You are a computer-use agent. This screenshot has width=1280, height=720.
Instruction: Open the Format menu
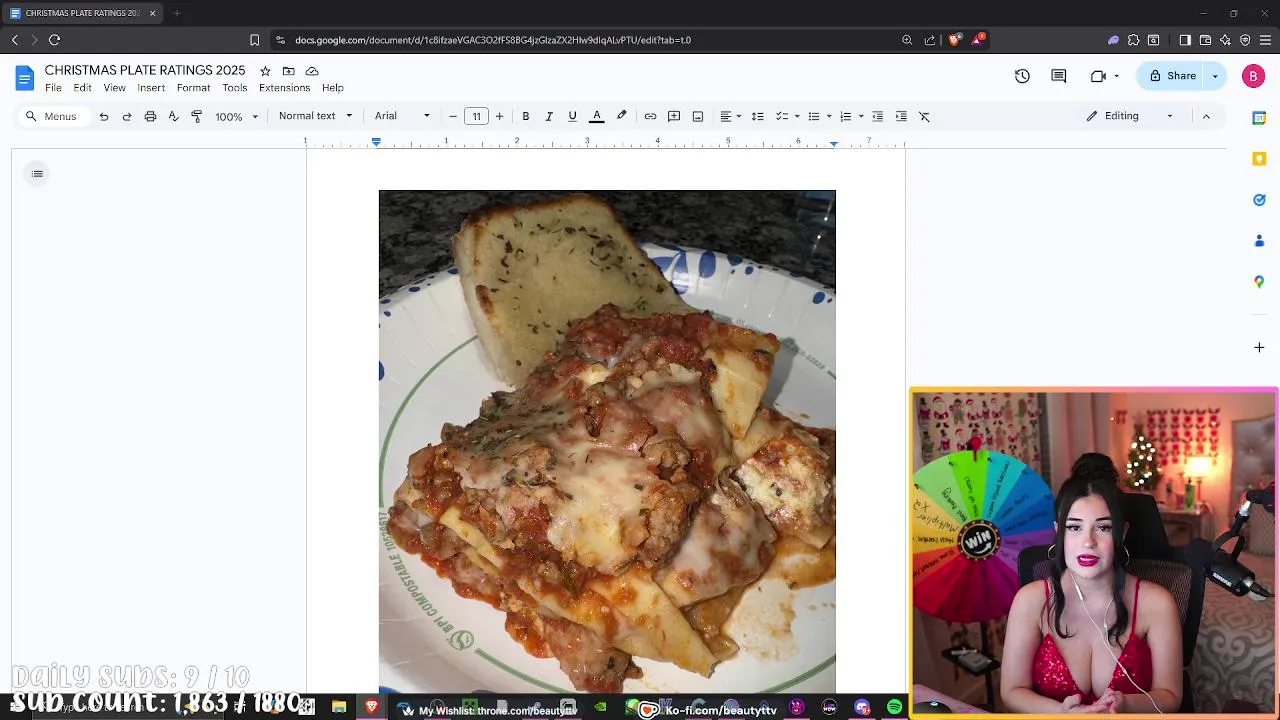pos(193,88)
